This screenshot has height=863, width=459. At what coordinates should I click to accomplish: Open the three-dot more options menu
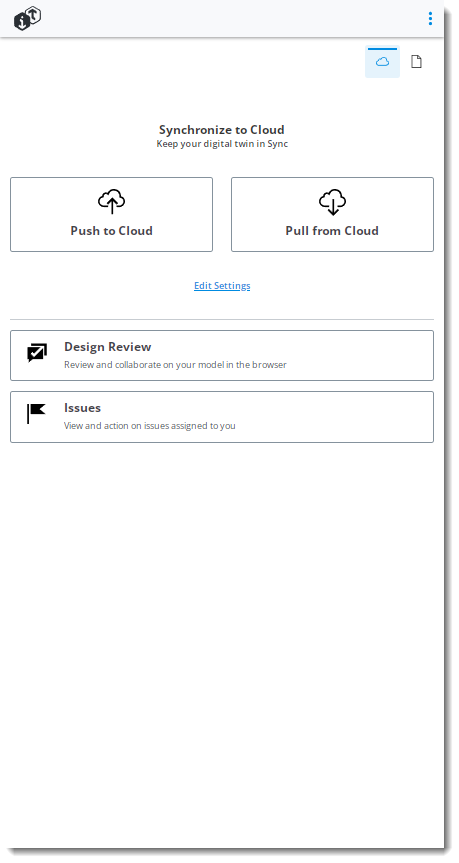[x=430, y=19]
